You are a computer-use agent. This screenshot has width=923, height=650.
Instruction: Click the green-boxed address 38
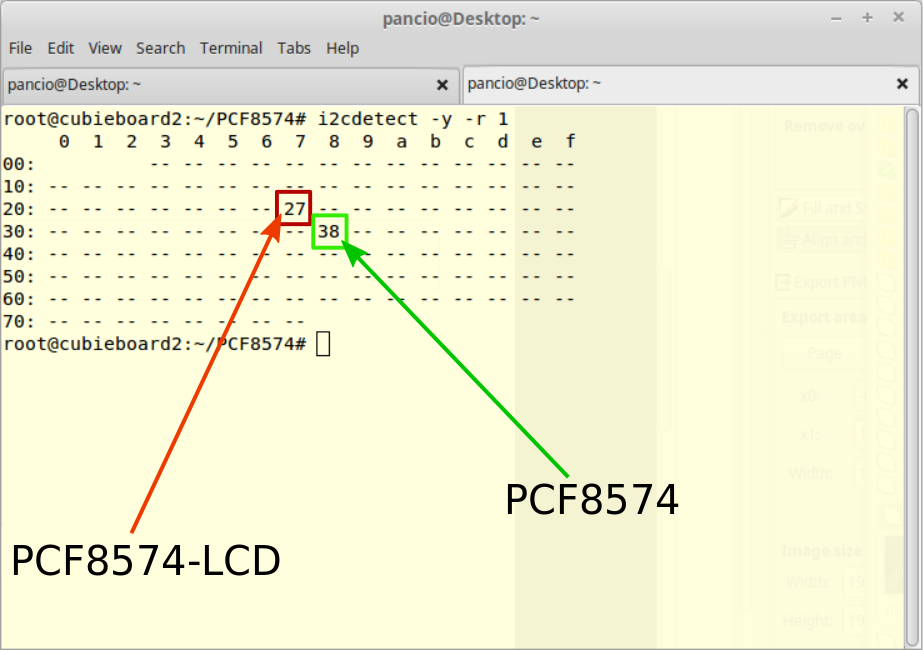[x=329, y=232]
